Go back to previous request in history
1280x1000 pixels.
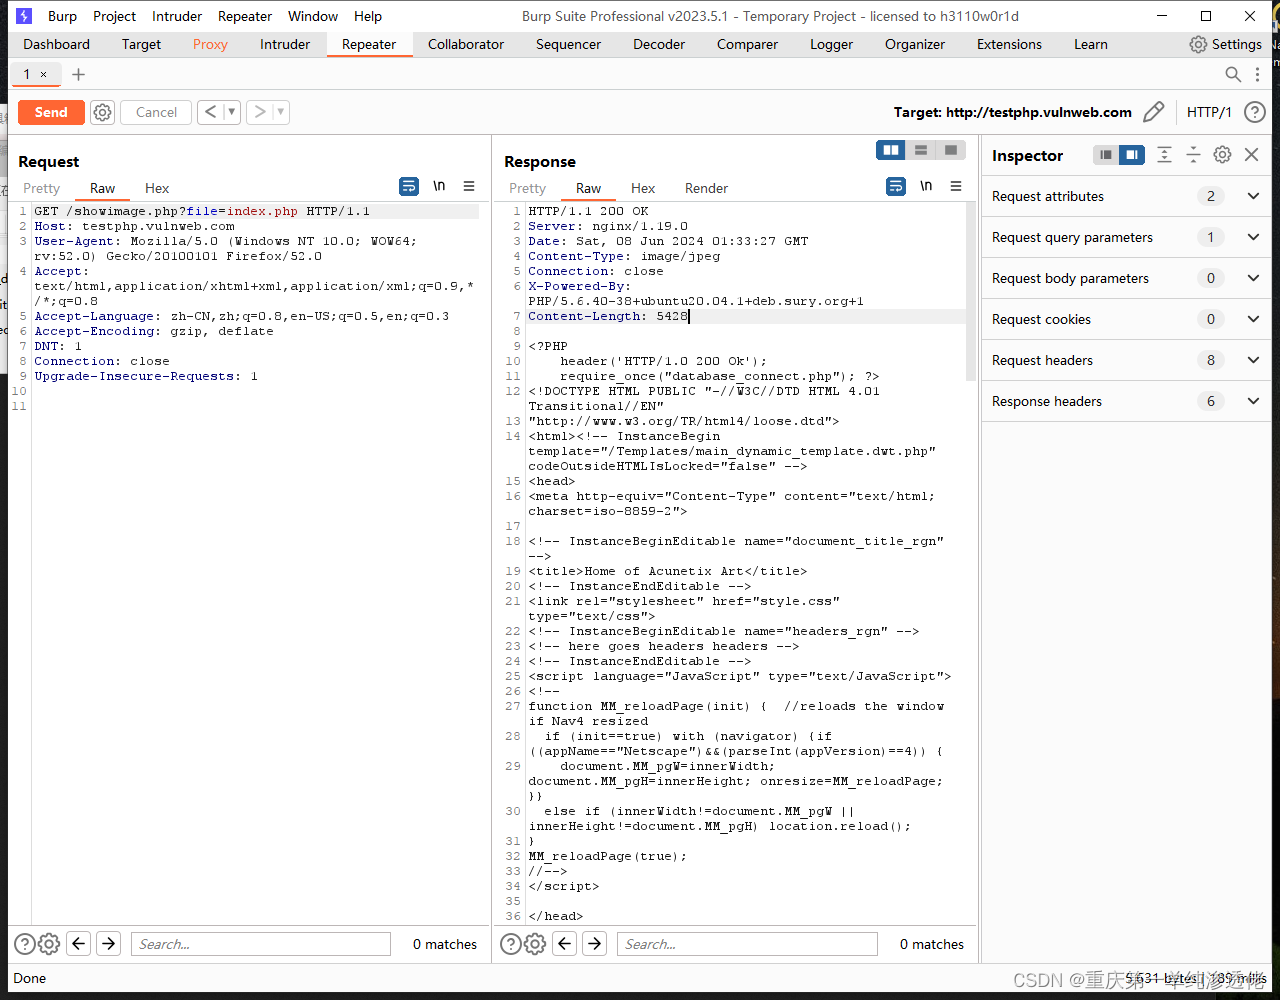(x=210, y=112)
